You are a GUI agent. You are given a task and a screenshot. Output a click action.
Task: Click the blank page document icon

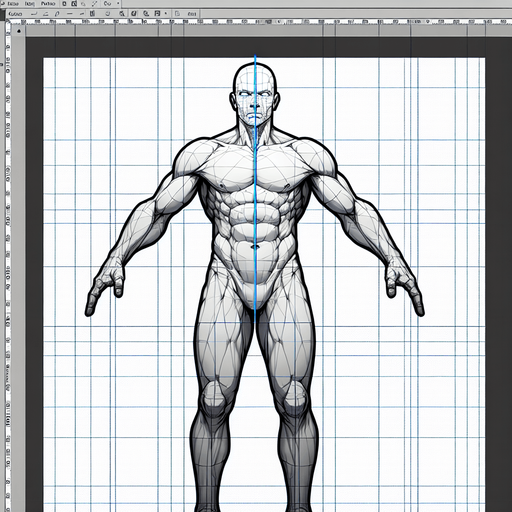(177, 14)
